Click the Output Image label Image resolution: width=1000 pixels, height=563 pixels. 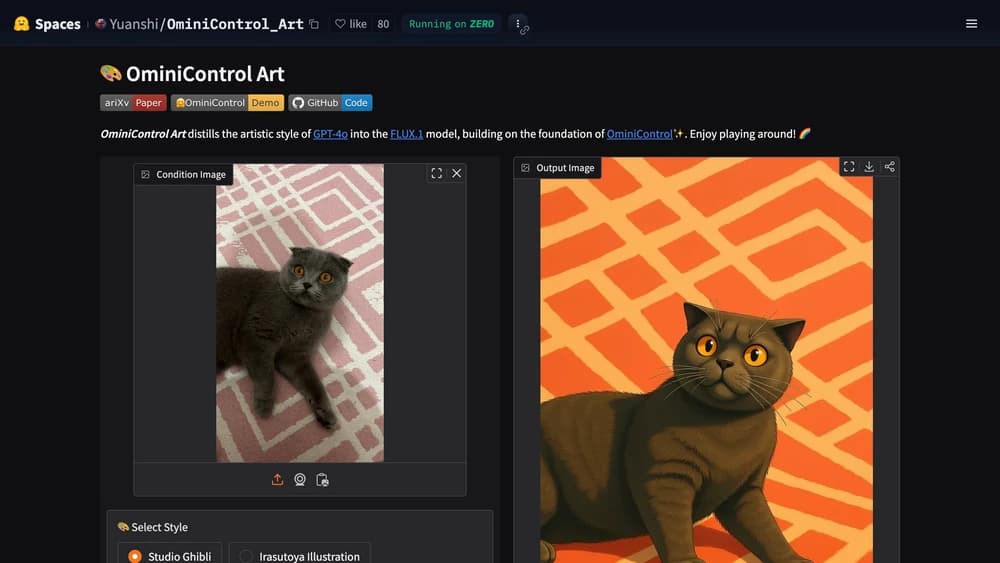point(558,168)
